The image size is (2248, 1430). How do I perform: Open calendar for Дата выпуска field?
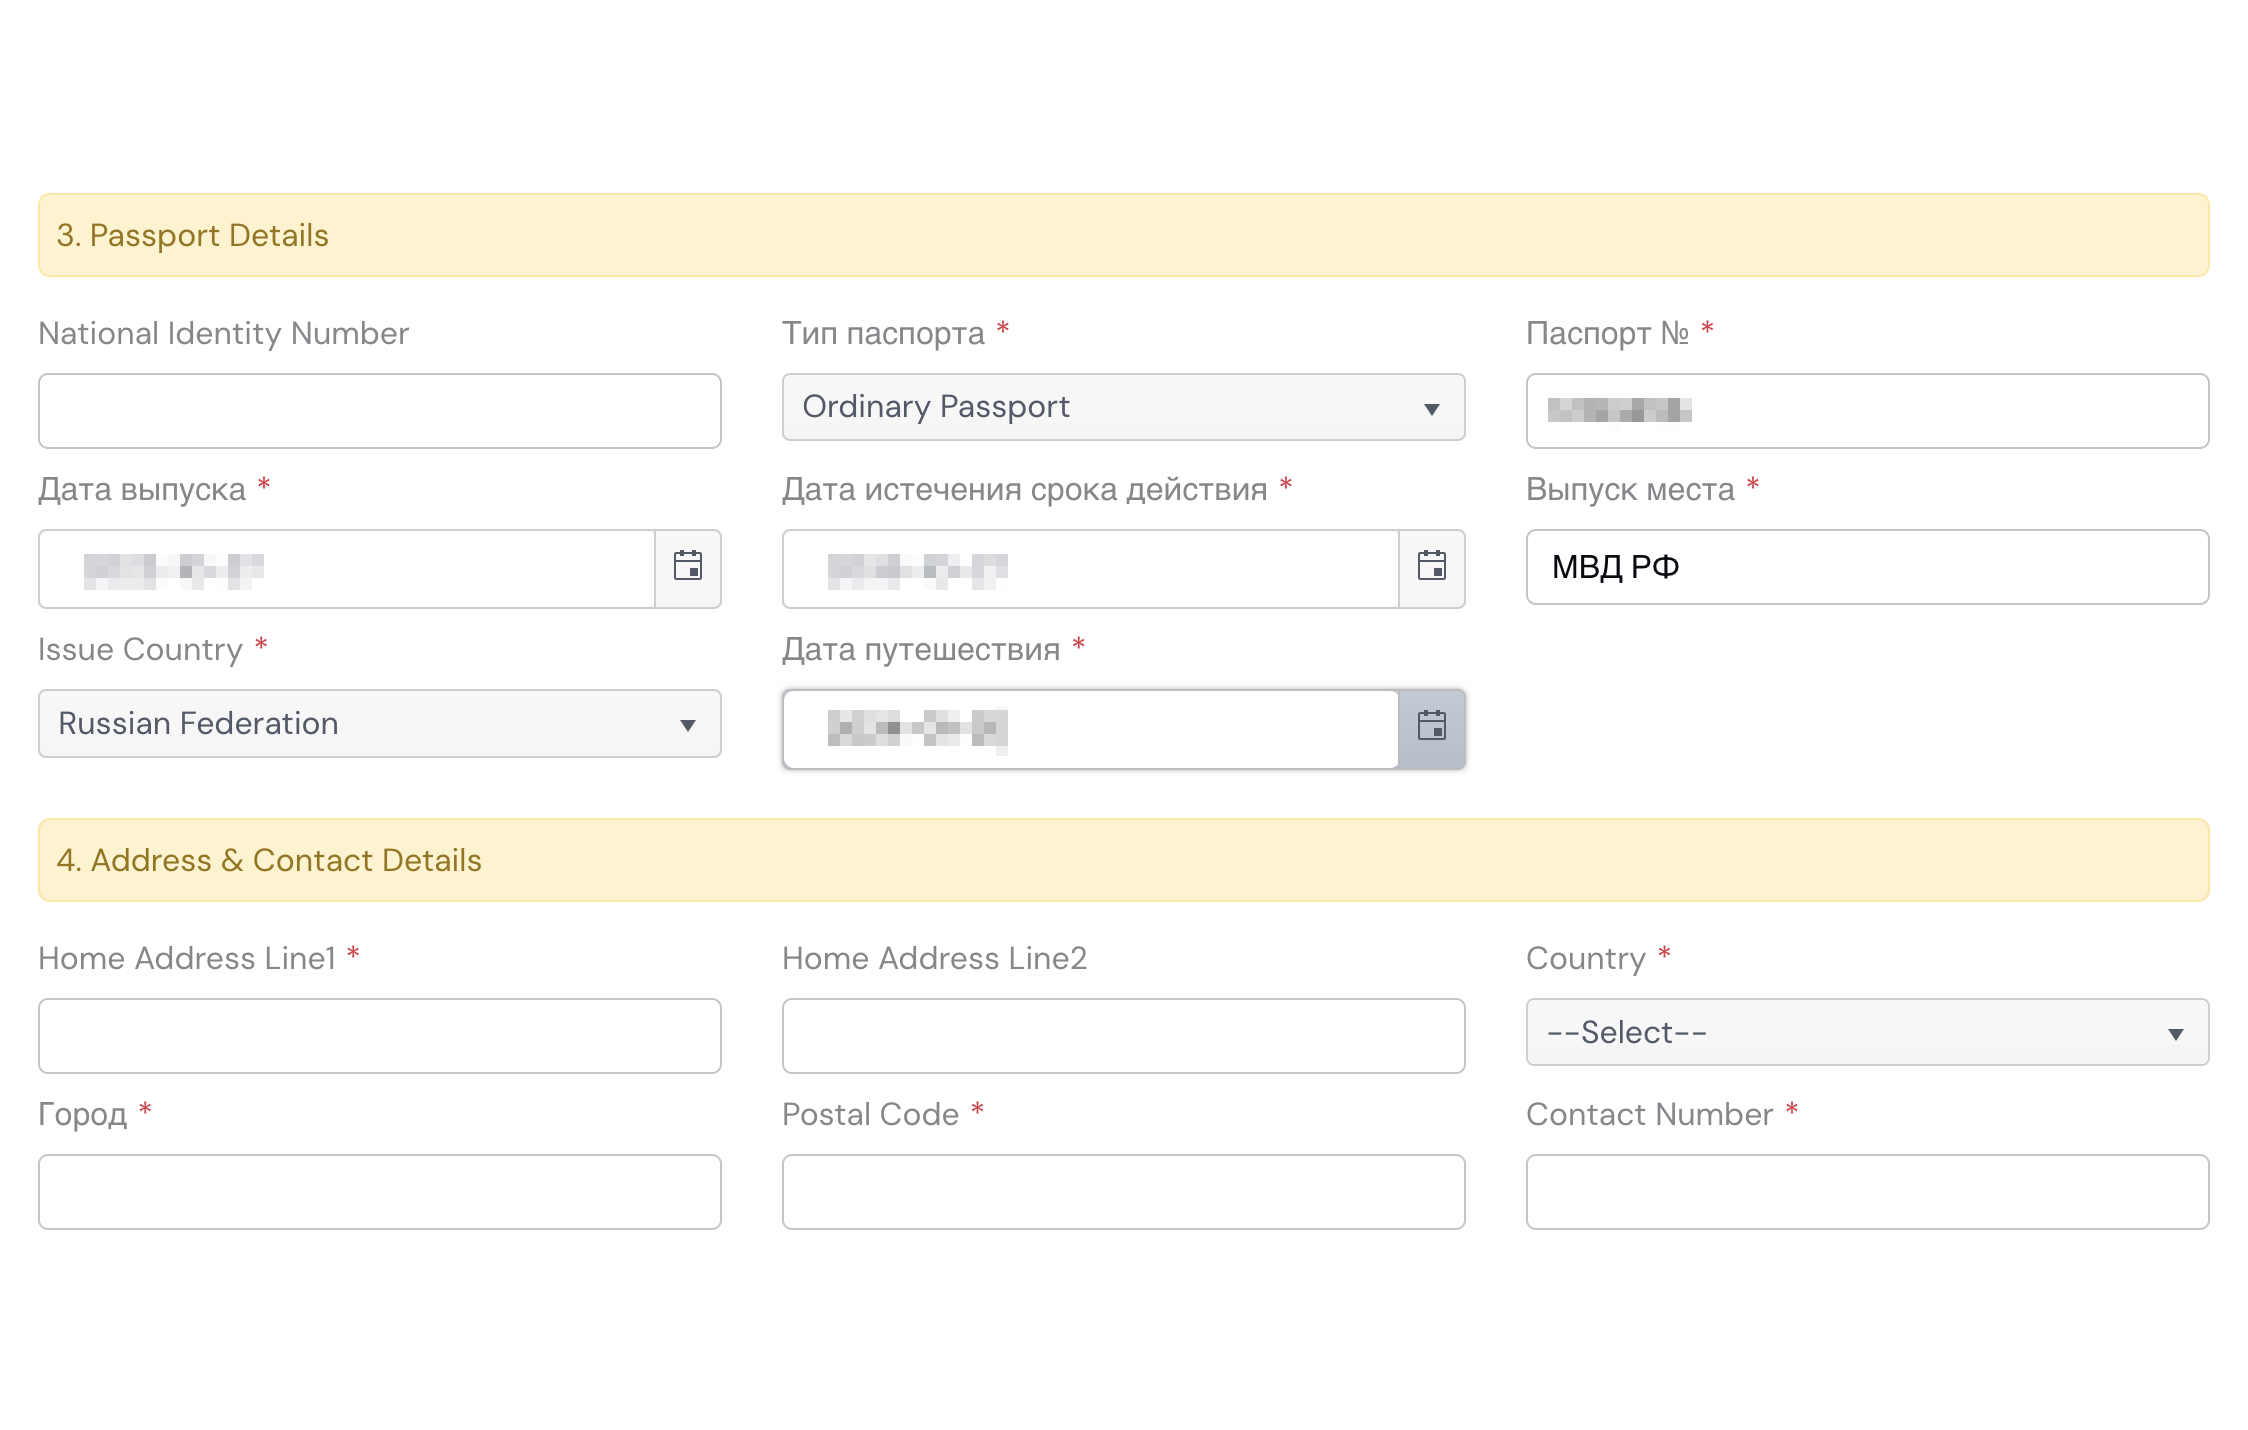pos(688,568)
